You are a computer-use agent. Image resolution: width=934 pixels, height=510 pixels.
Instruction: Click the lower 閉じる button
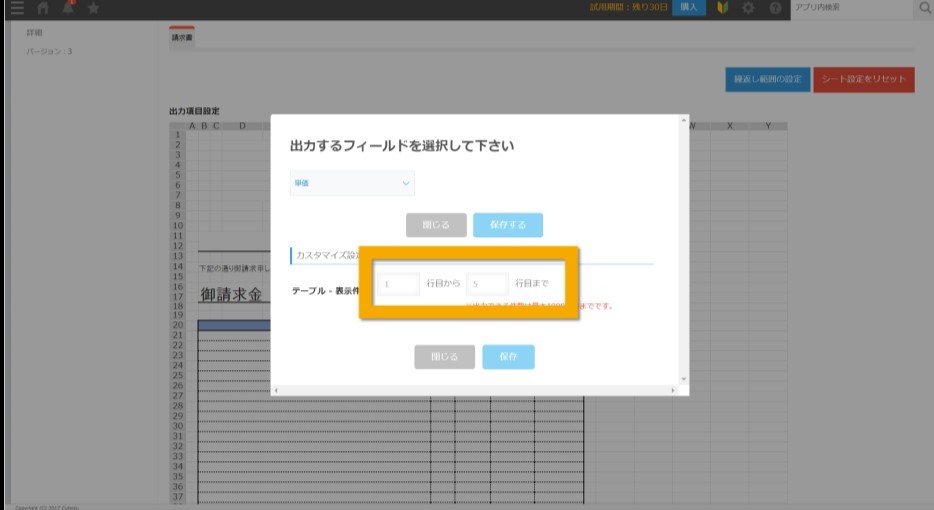click(x=444, y=356)
